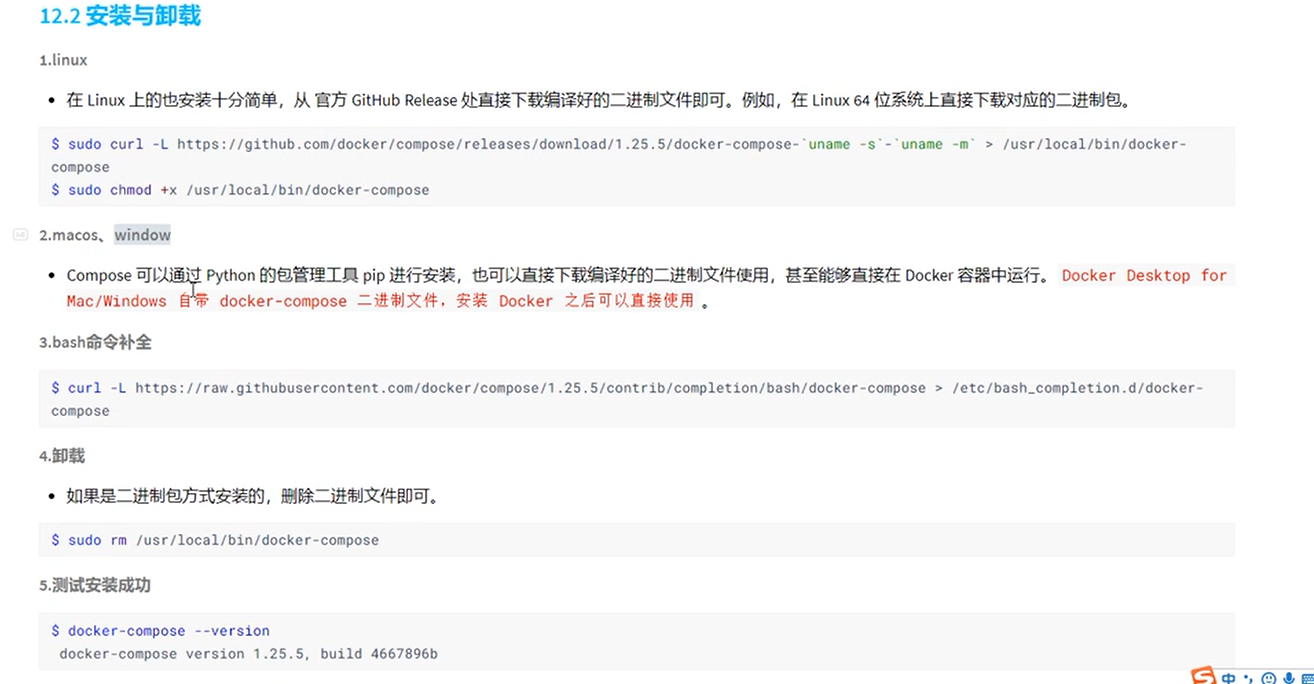Click the 12.2 安装与卸载 section title
This screenshot has height=684, width=1314.
coord(120,17)
